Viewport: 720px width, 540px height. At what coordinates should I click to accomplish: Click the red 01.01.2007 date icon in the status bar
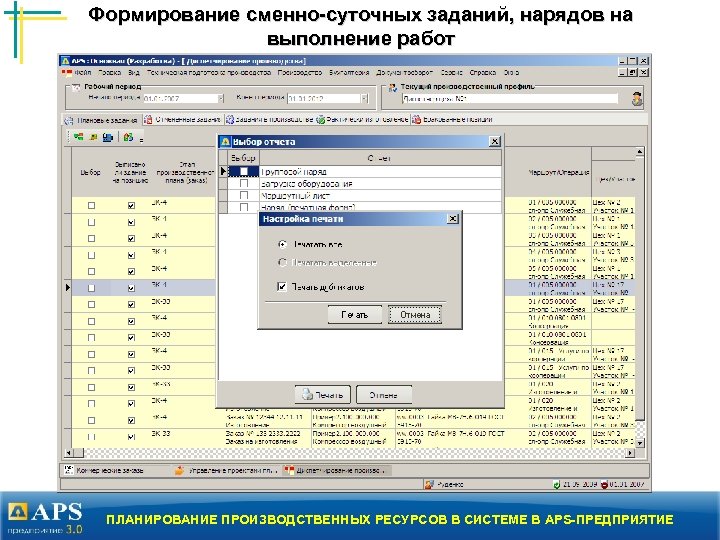[x=605, y=484]
